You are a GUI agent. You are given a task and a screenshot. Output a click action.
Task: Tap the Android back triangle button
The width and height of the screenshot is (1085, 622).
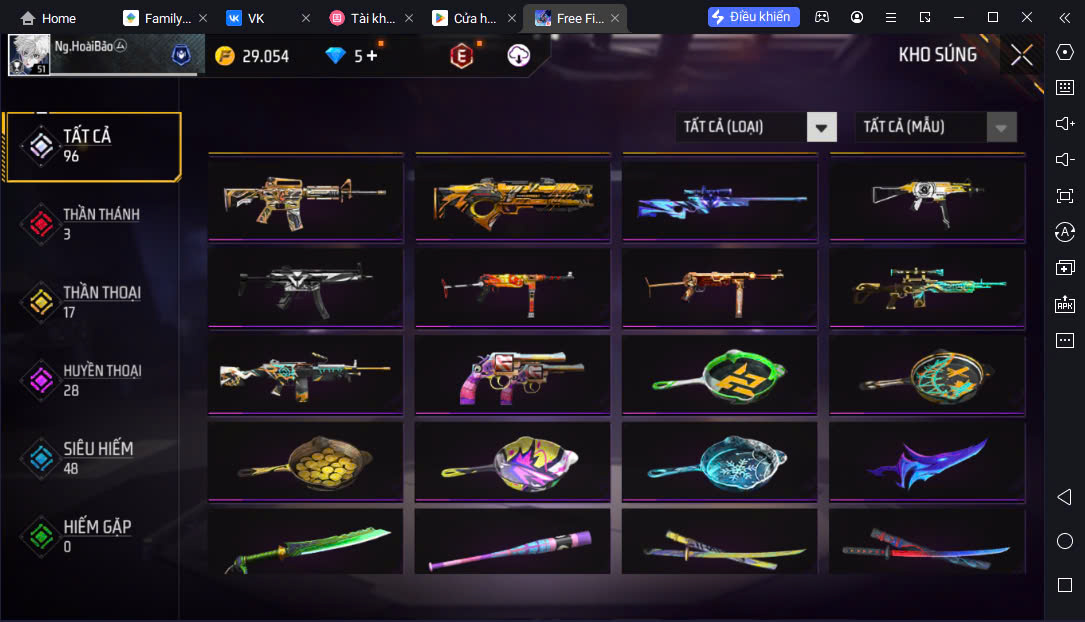click(1065, 497)
